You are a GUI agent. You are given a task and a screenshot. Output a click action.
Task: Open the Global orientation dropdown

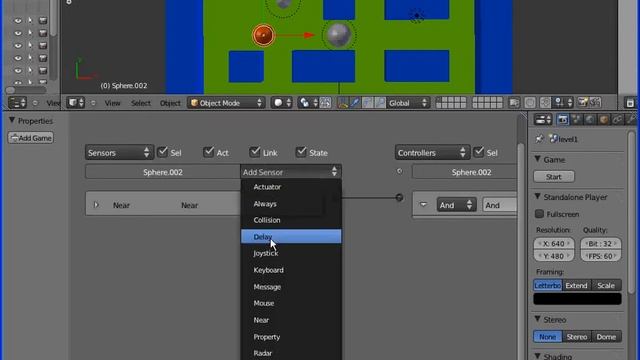point(408,103)
